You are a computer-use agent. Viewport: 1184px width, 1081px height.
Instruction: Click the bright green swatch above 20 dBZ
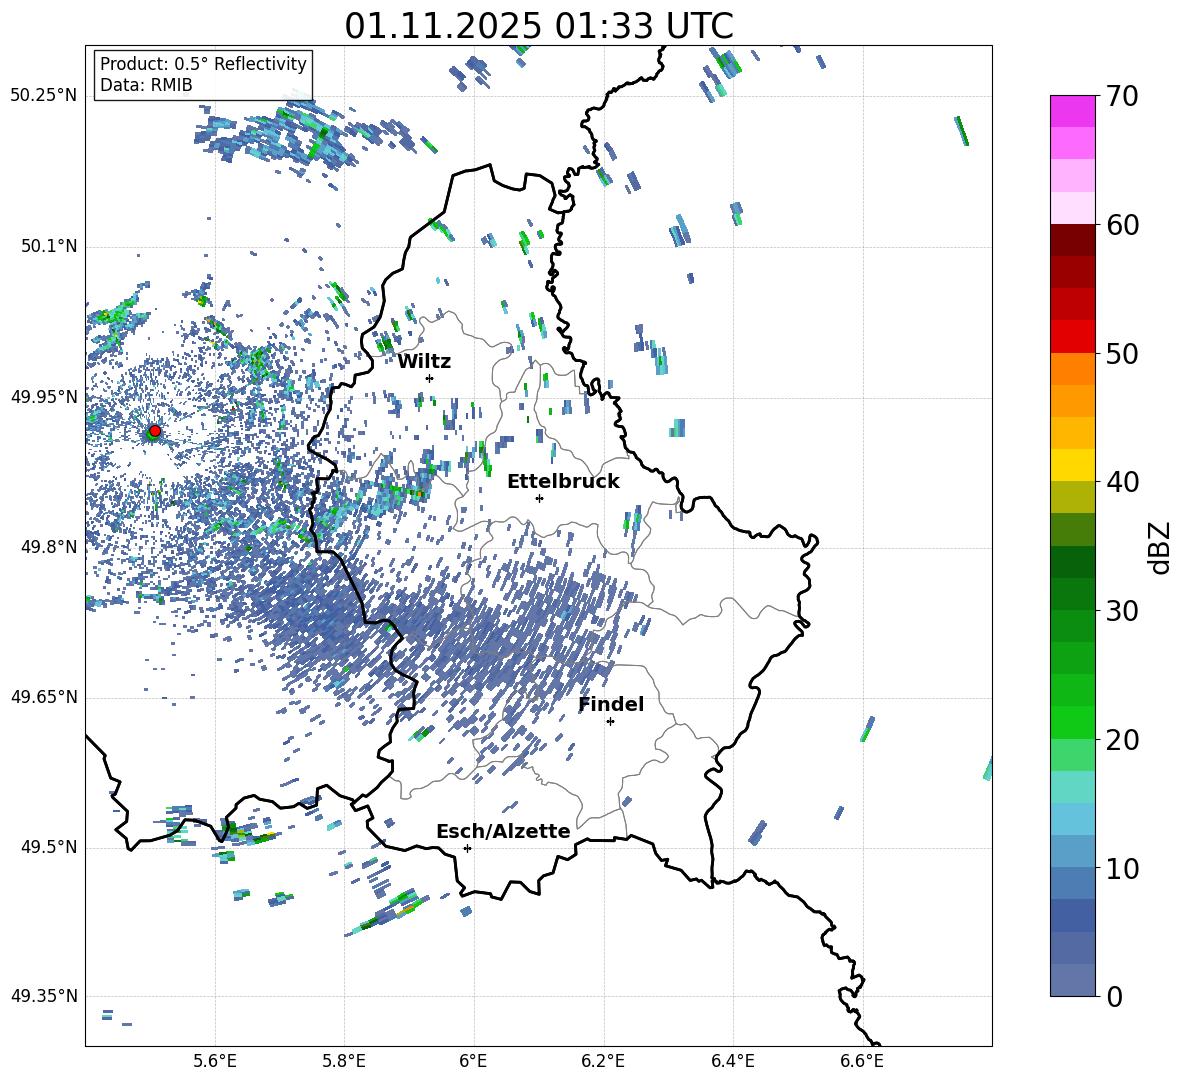coord(1073,722)
